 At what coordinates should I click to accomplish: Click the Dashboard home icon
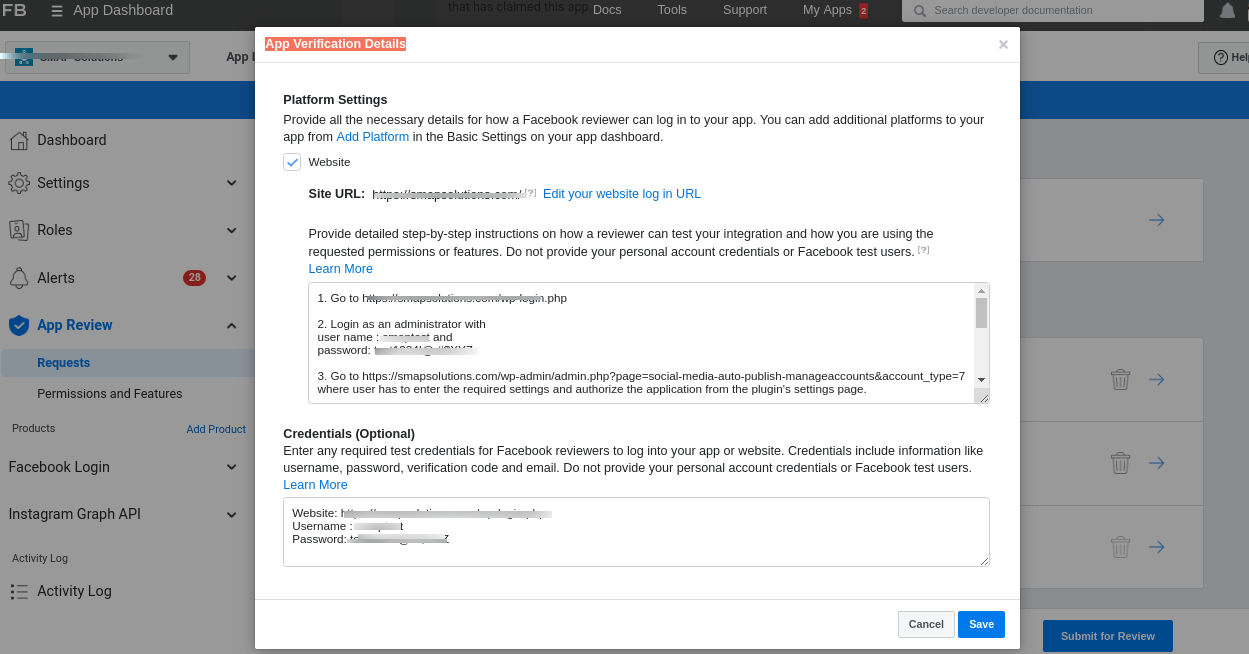[19, 140]
